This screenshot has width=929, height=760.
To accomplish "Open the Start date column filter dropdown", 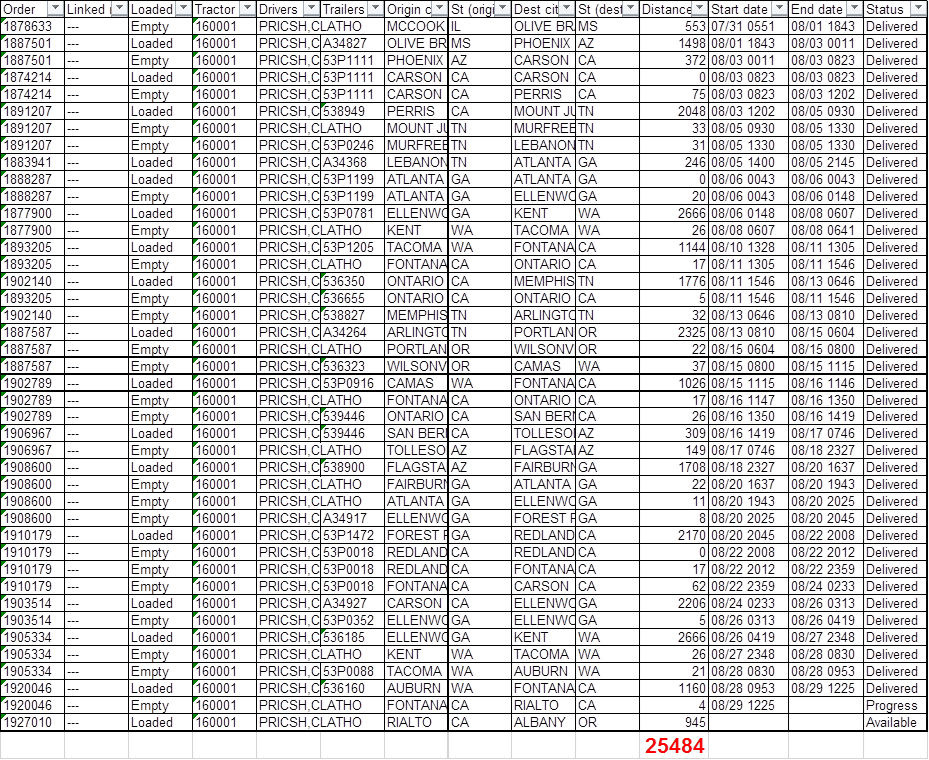I will click(x=780, y=9).
